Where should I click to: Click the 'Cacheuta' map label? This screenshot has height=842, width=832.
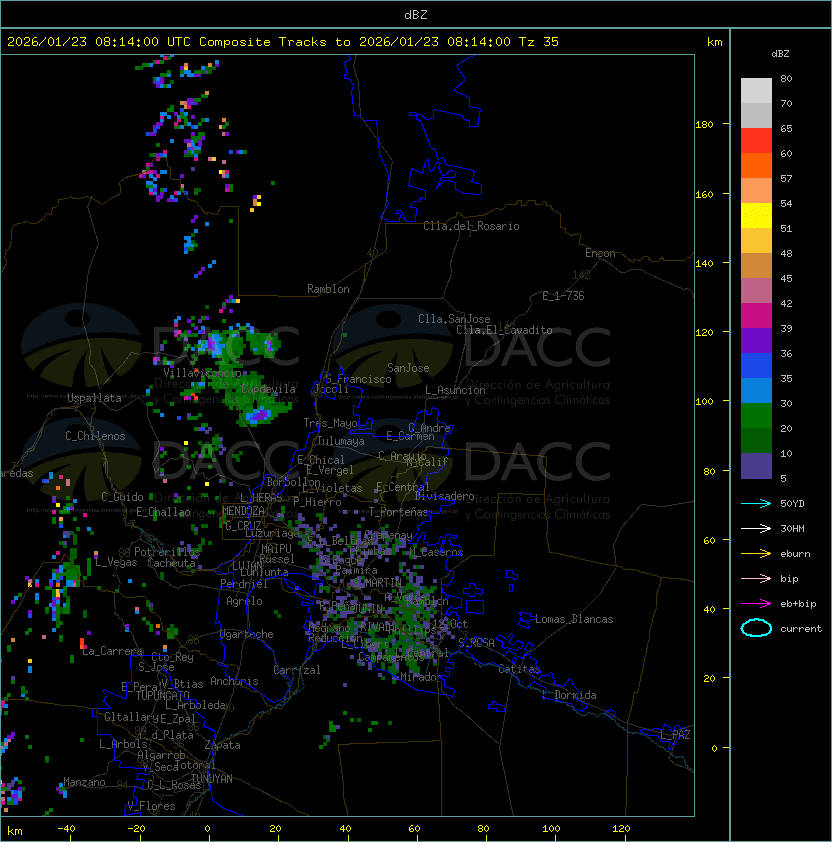(x=171, y=563)
